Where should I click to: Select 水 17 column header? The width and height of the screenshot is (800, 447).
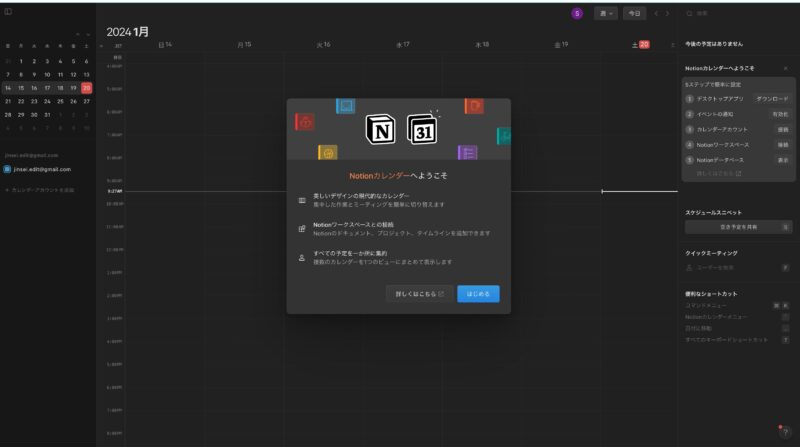(x=403, y=45)
